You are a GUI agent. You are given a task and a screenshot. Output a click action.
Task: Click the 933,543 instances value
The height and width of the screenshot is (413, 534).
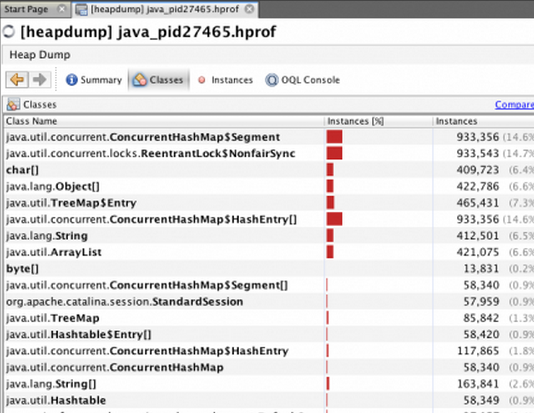coord(477,154)
